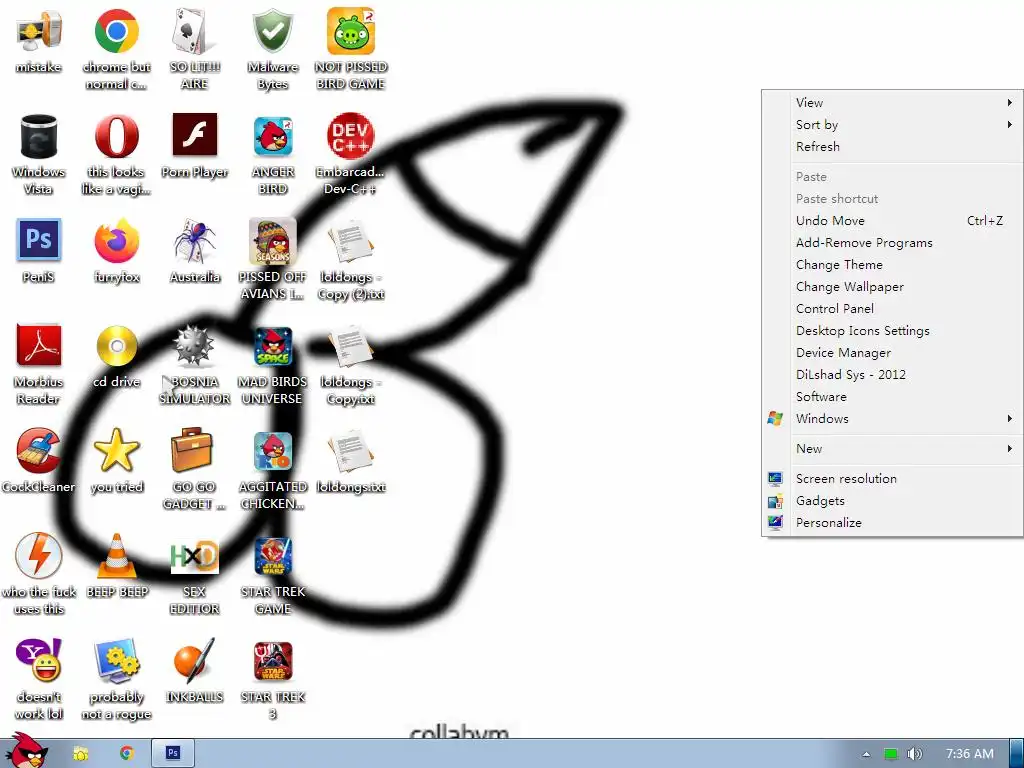The image size is (1024, 768).
Task: Click the Windows Vista recycle bin icon
Action: pos(38,154)
